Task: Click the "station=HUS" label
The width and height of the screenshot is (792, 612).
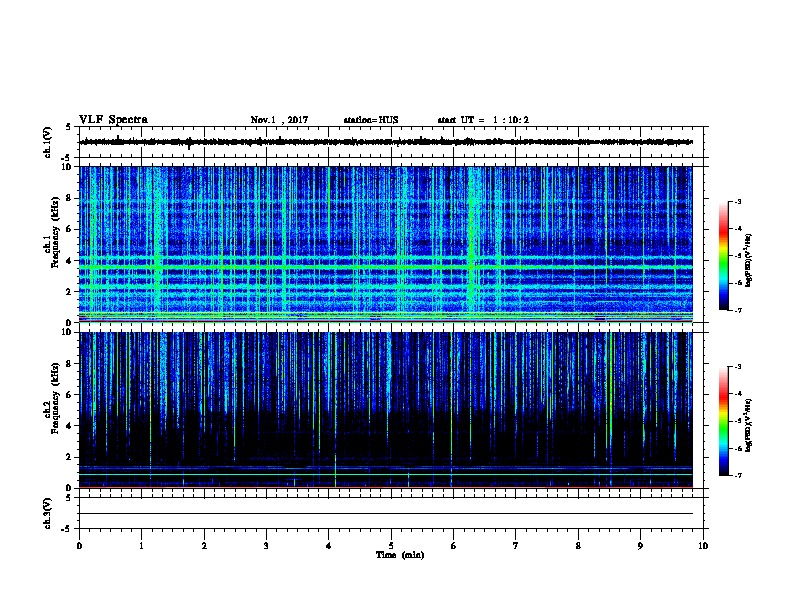Action: (x=371, y=120)
